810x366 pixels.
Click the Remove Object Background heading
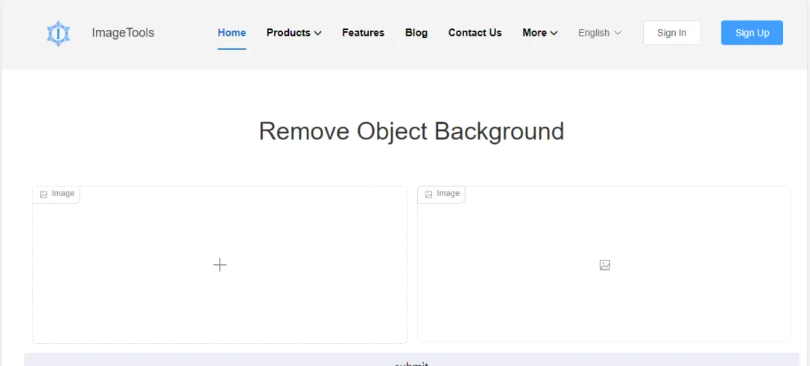click(x=411, y=131)
